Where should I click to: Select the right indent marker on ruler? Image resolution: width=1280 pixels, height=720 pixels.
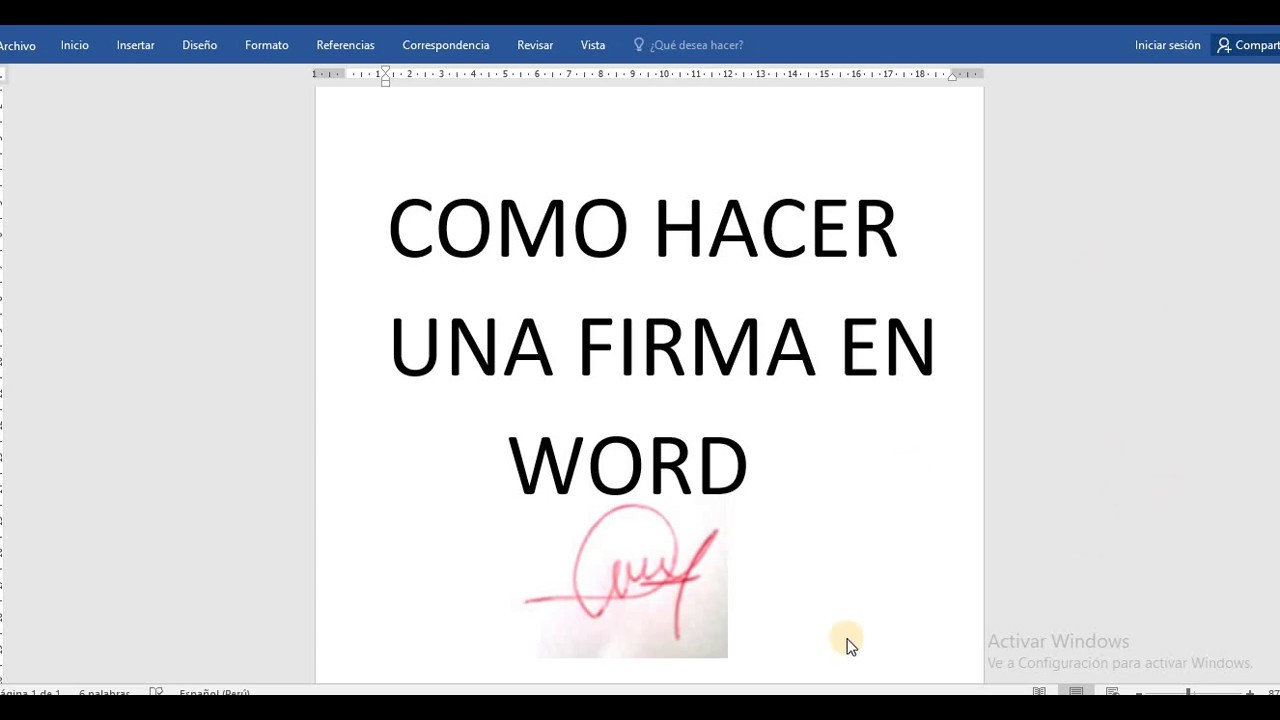pyautogui.click(x=952, y=76)
